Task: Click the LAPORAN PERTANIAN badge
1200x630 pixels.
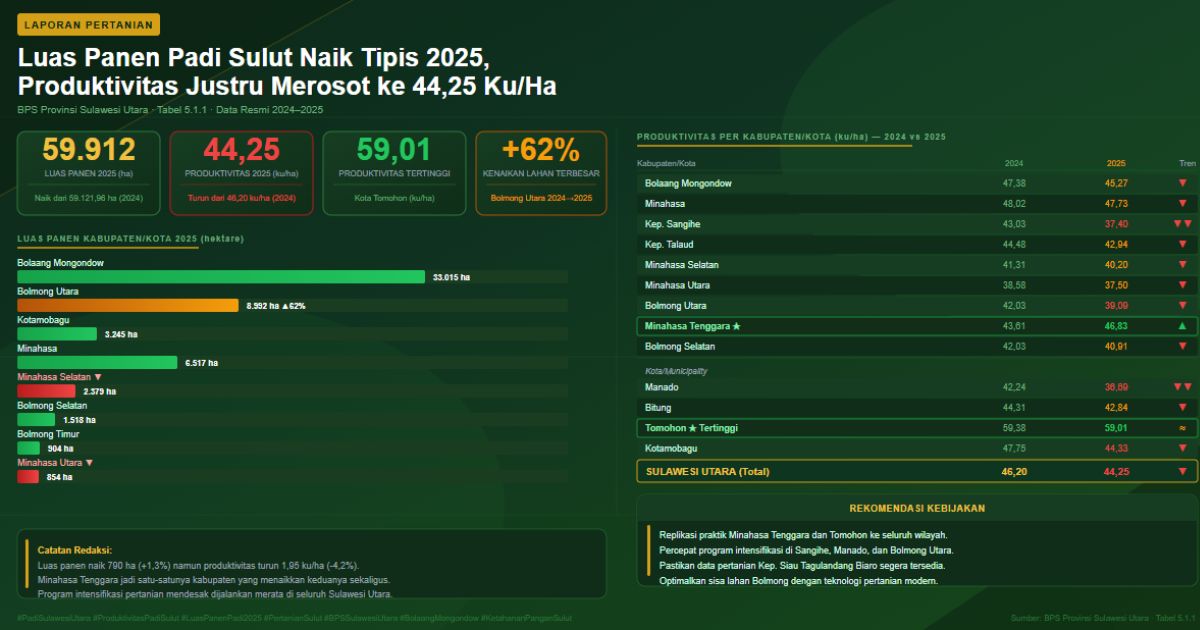Action: [89, 24]
